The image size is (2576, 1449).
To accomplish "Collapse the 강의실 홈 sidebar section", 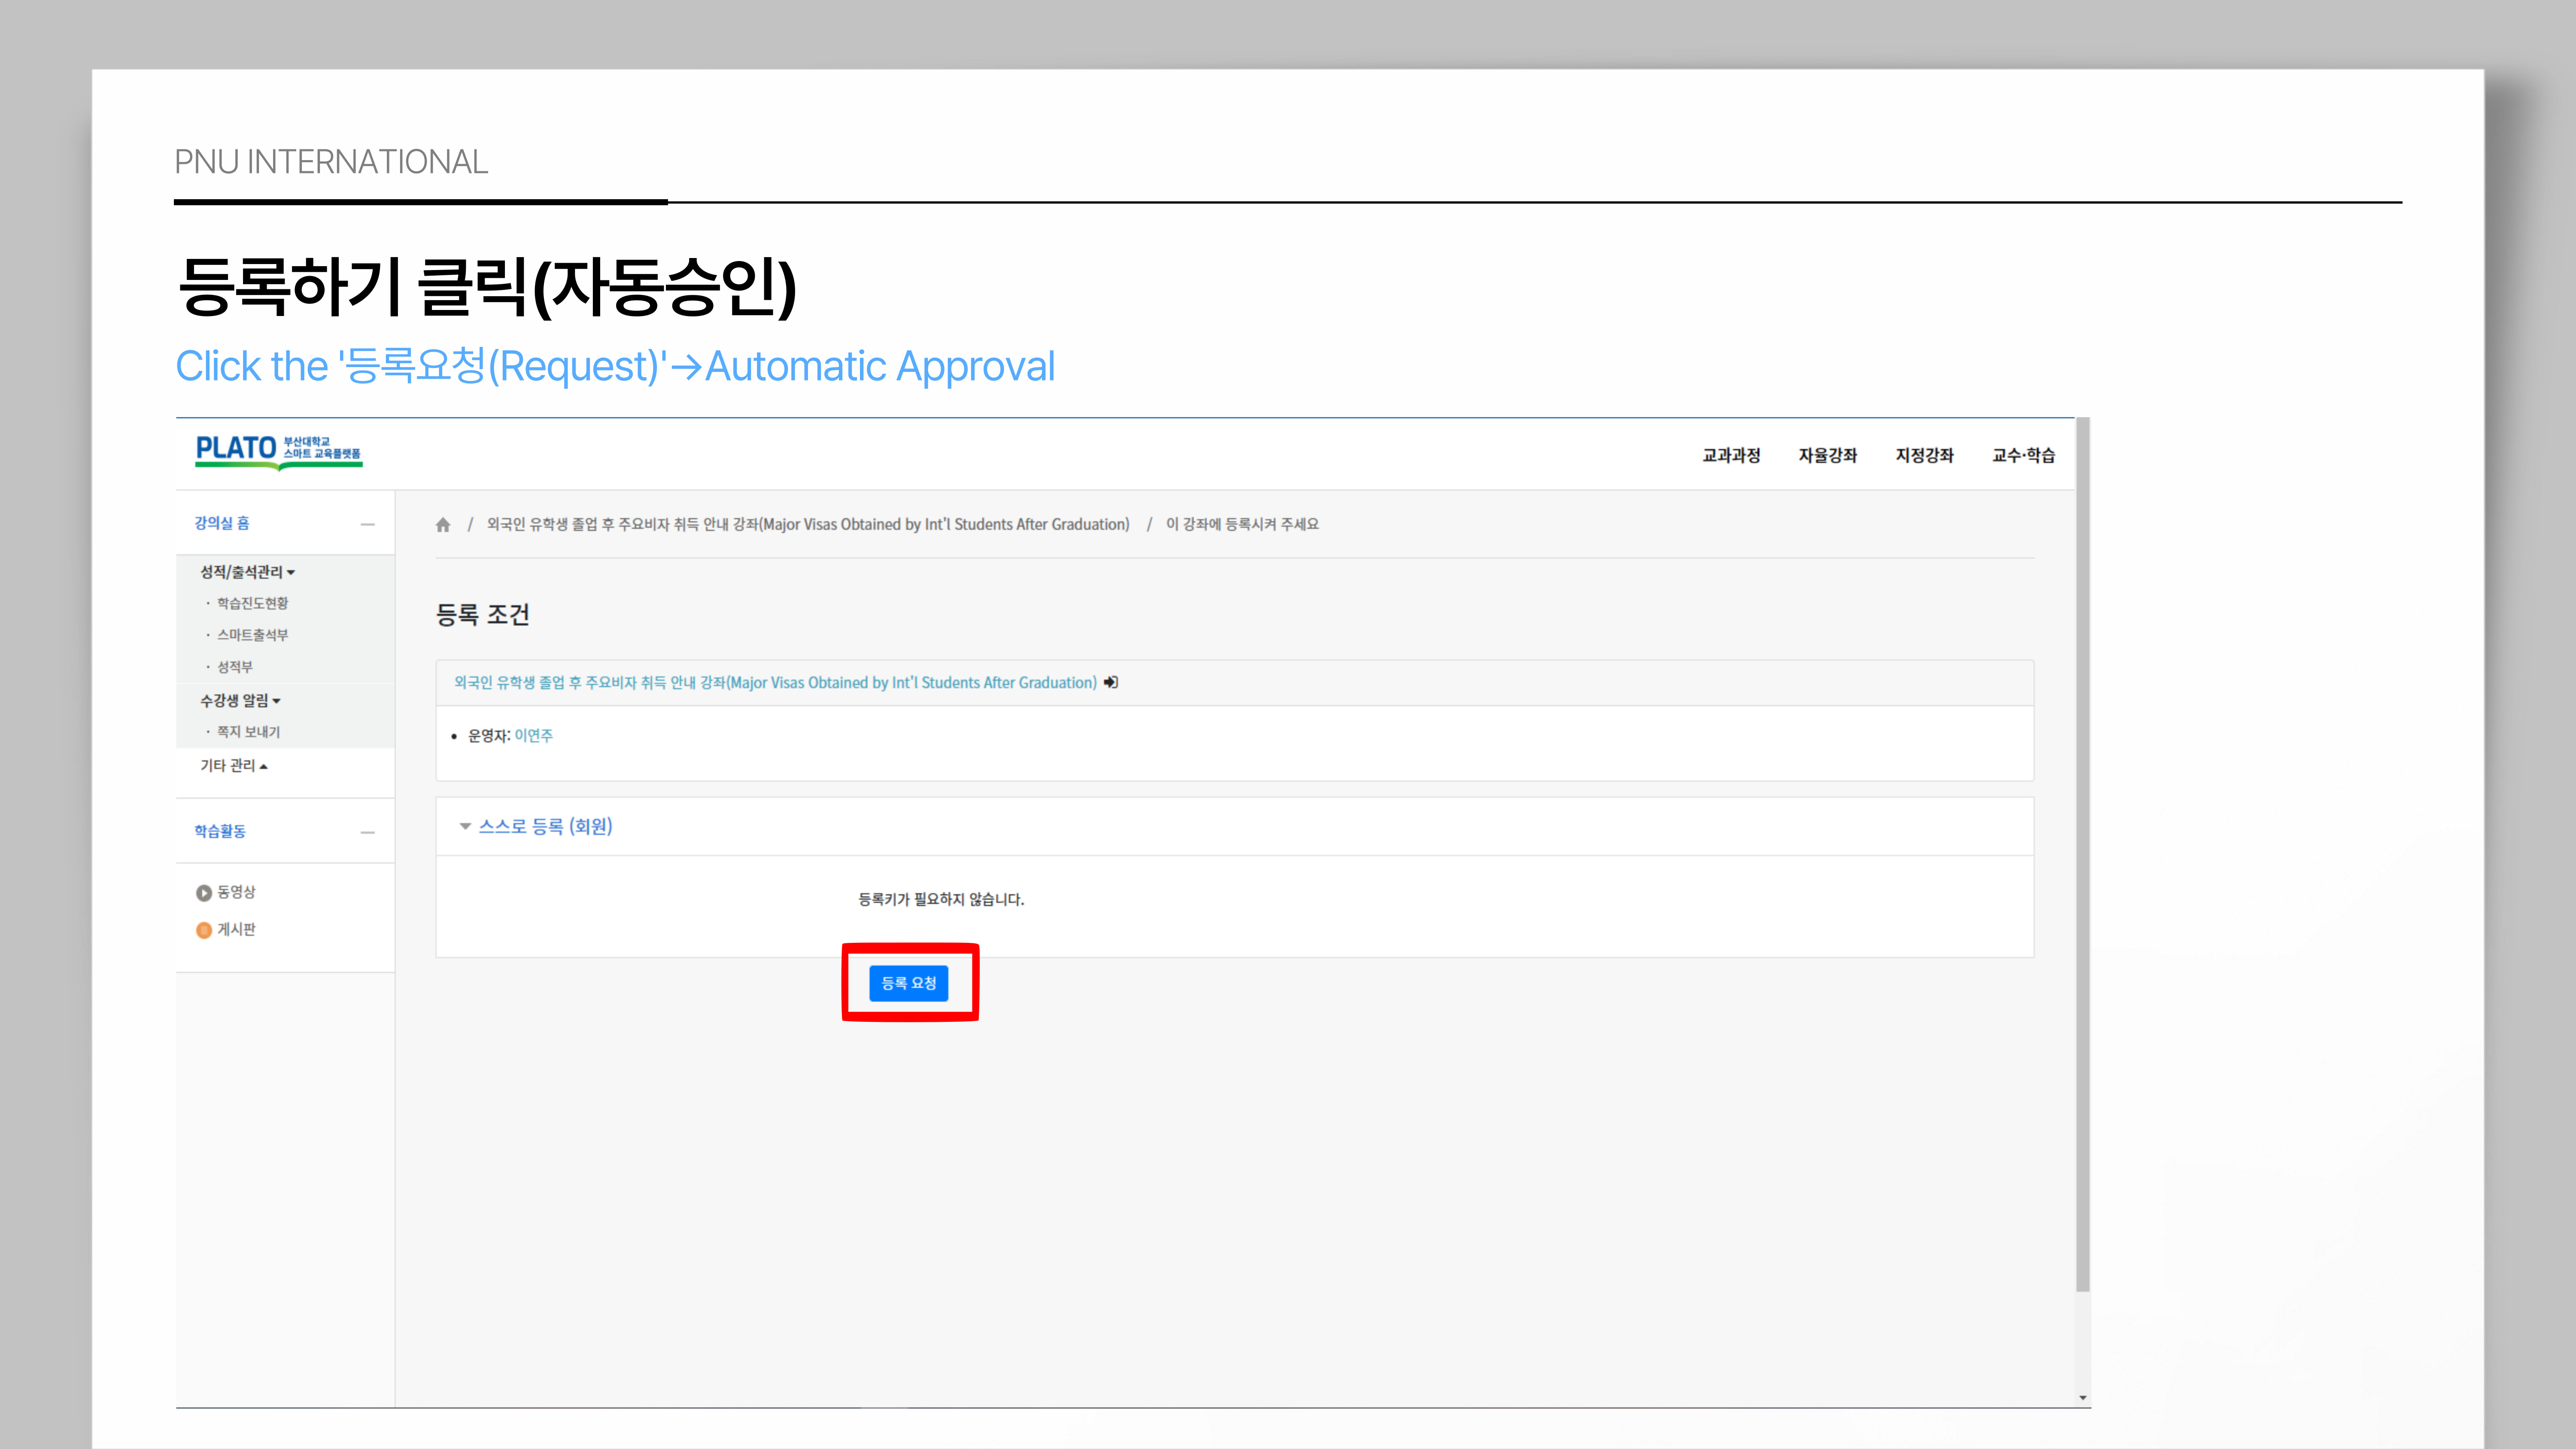I will 368,524.
